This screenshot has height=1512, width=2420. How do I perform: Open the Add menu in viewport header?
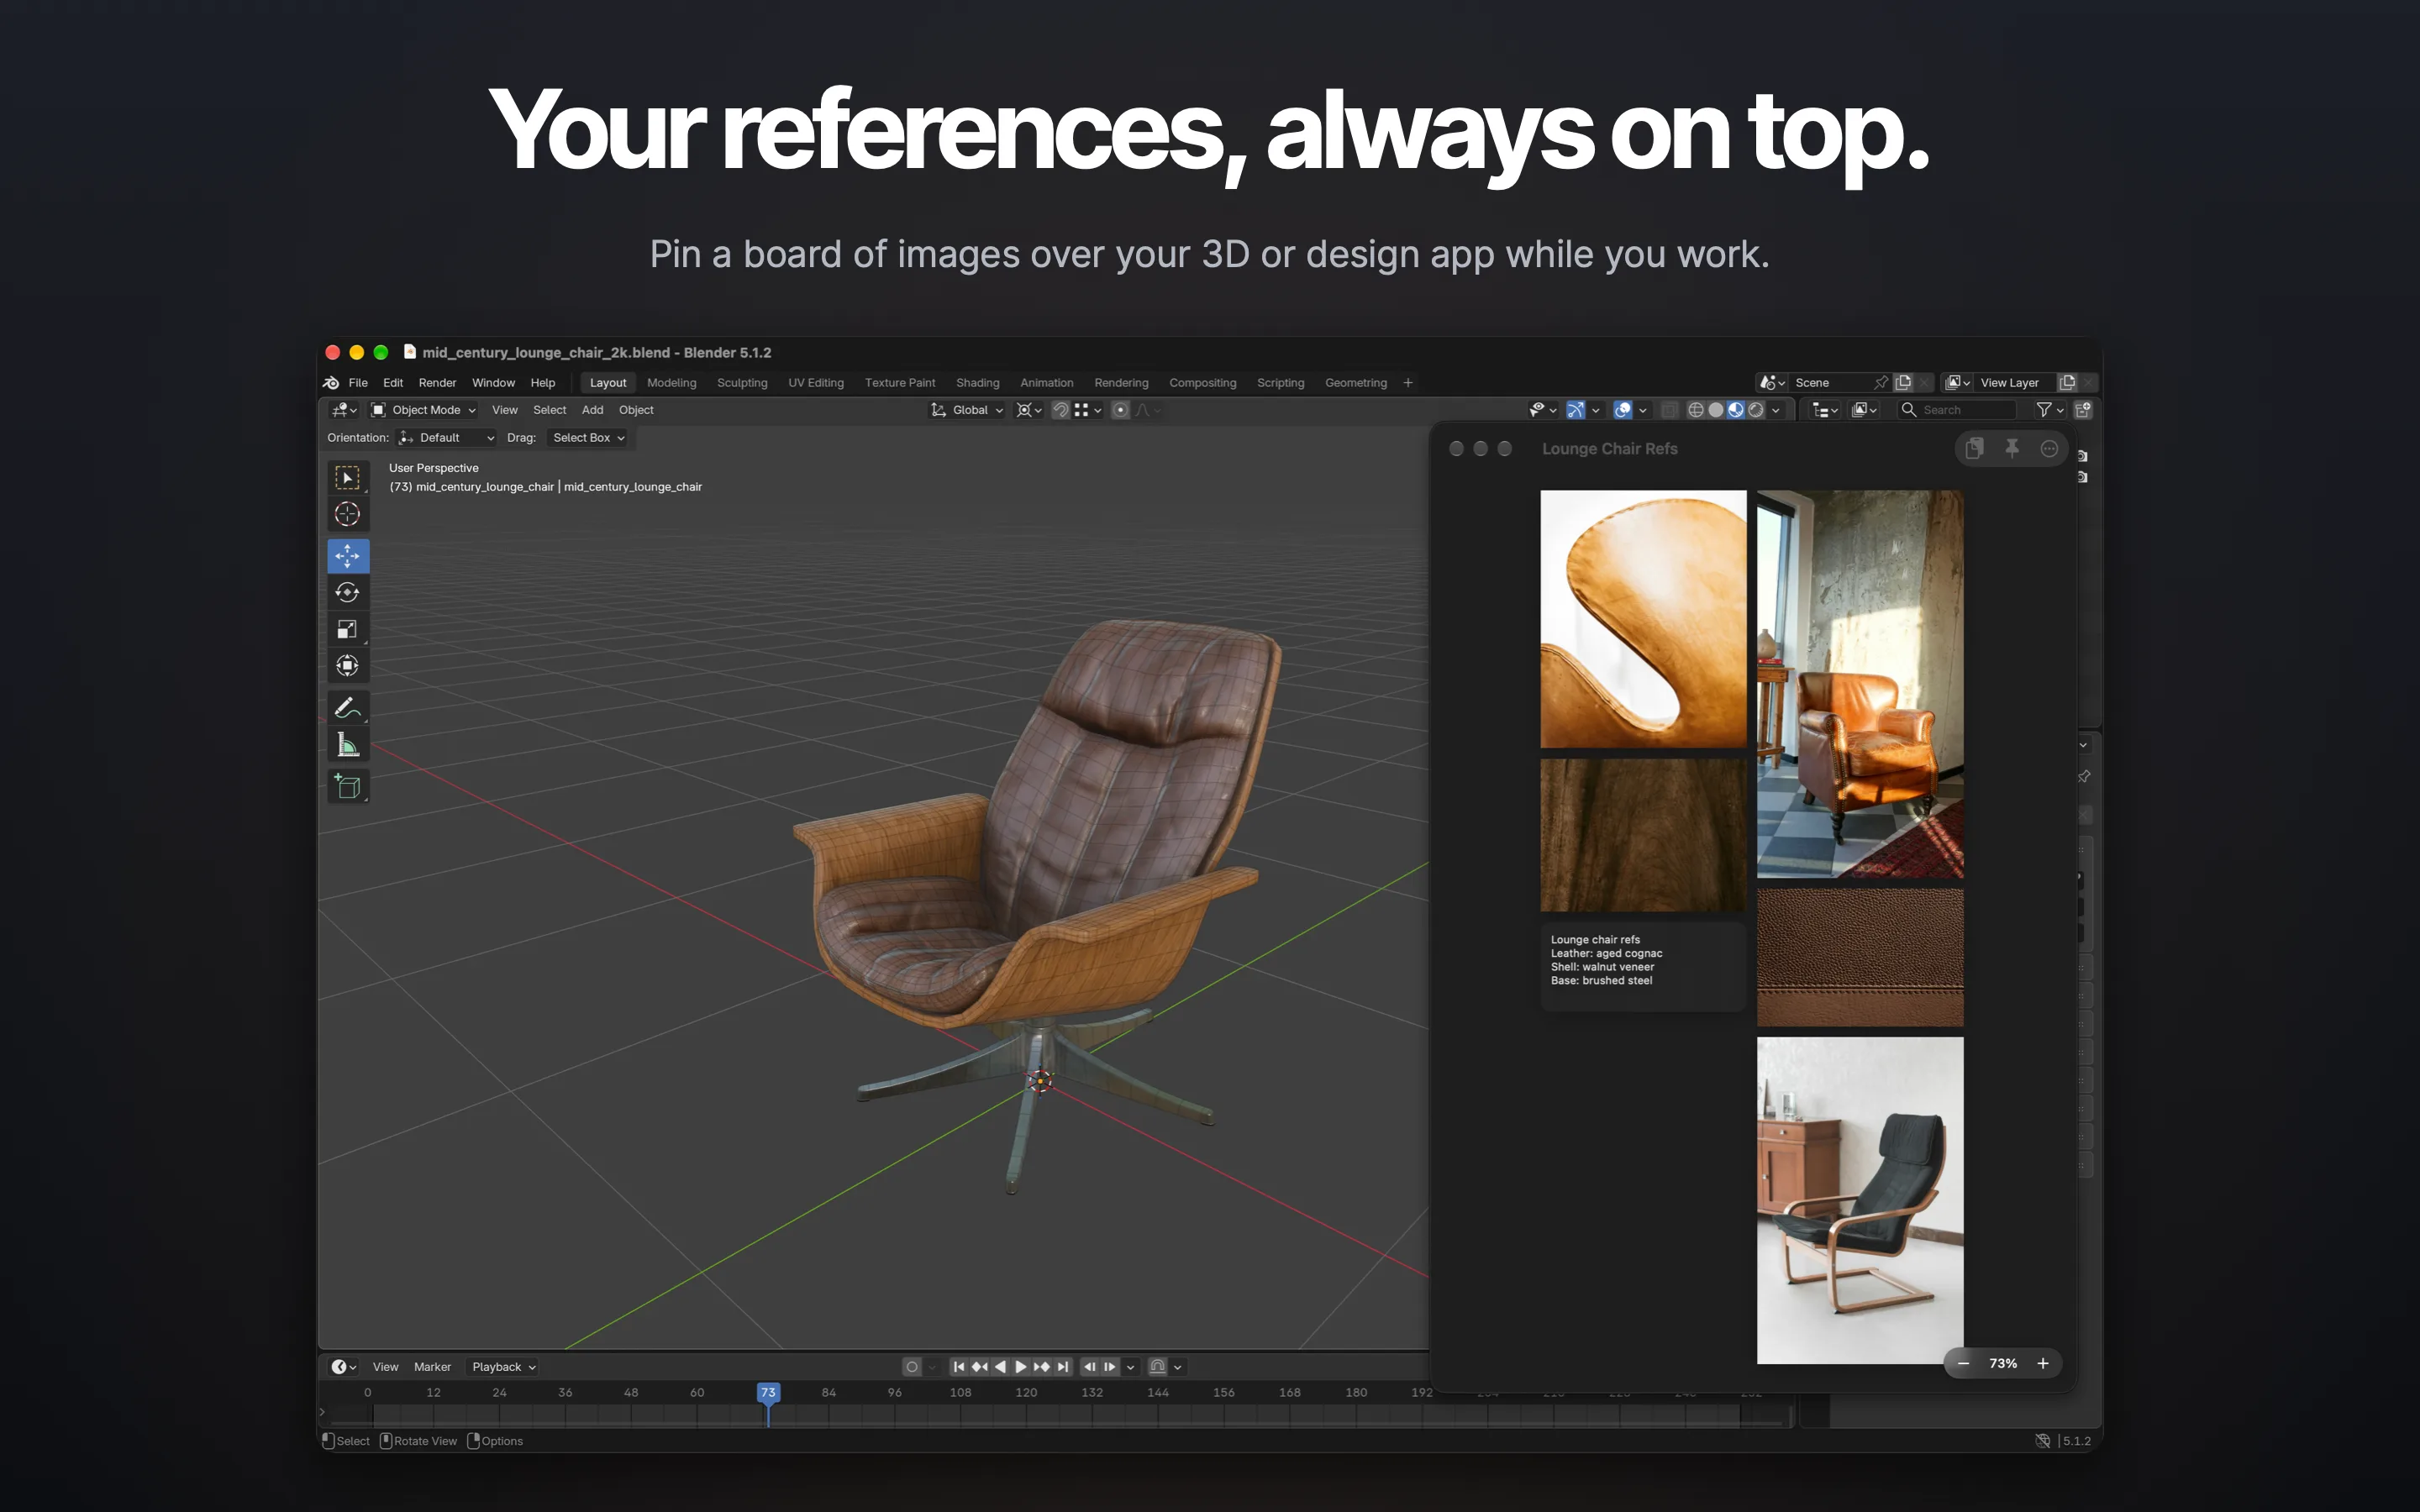coord(592,410)
